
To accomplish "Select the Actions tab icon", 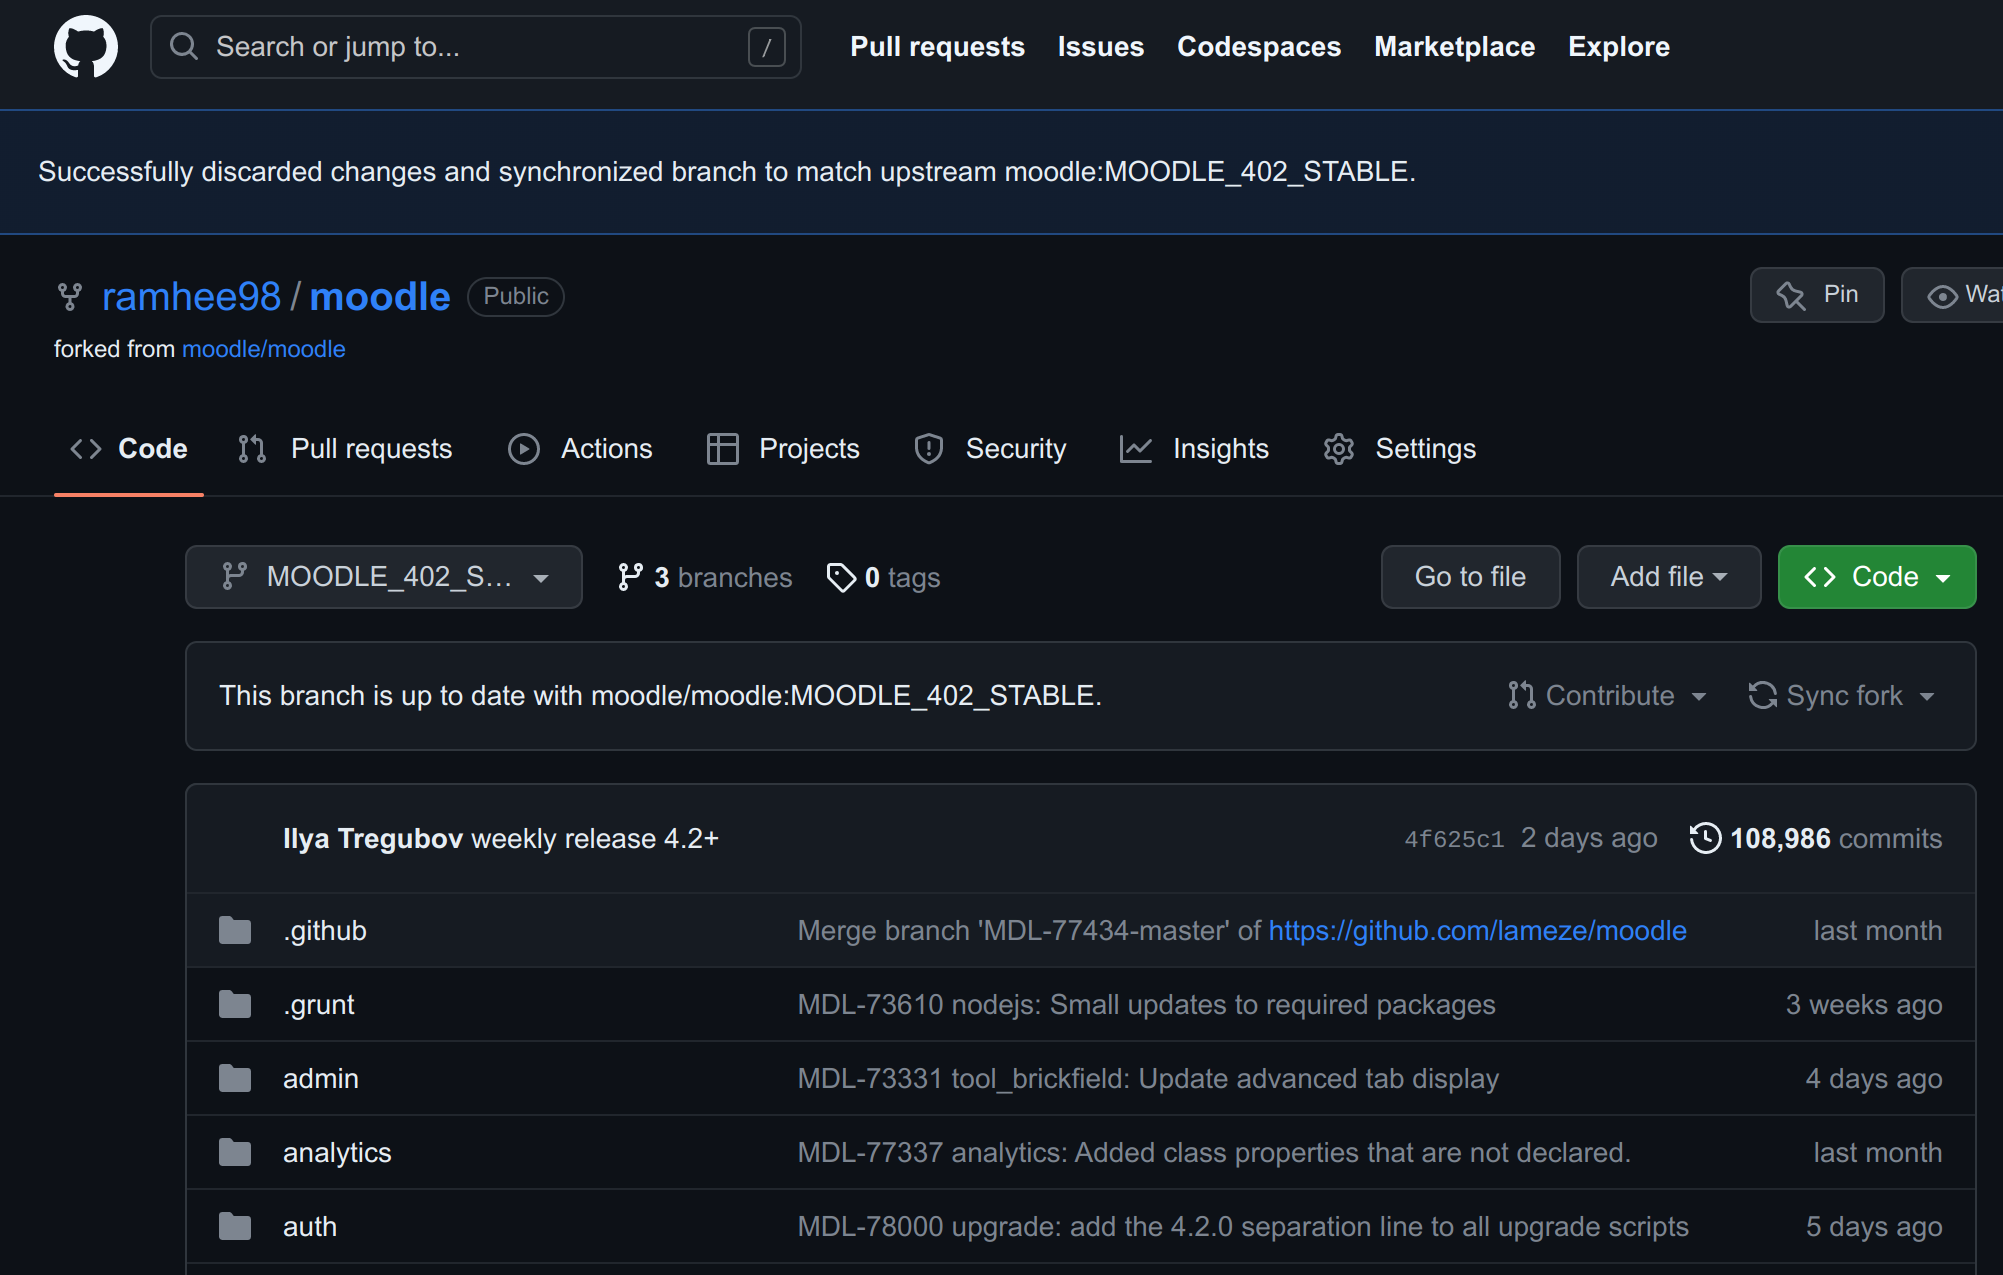I will tap(523, 448).
